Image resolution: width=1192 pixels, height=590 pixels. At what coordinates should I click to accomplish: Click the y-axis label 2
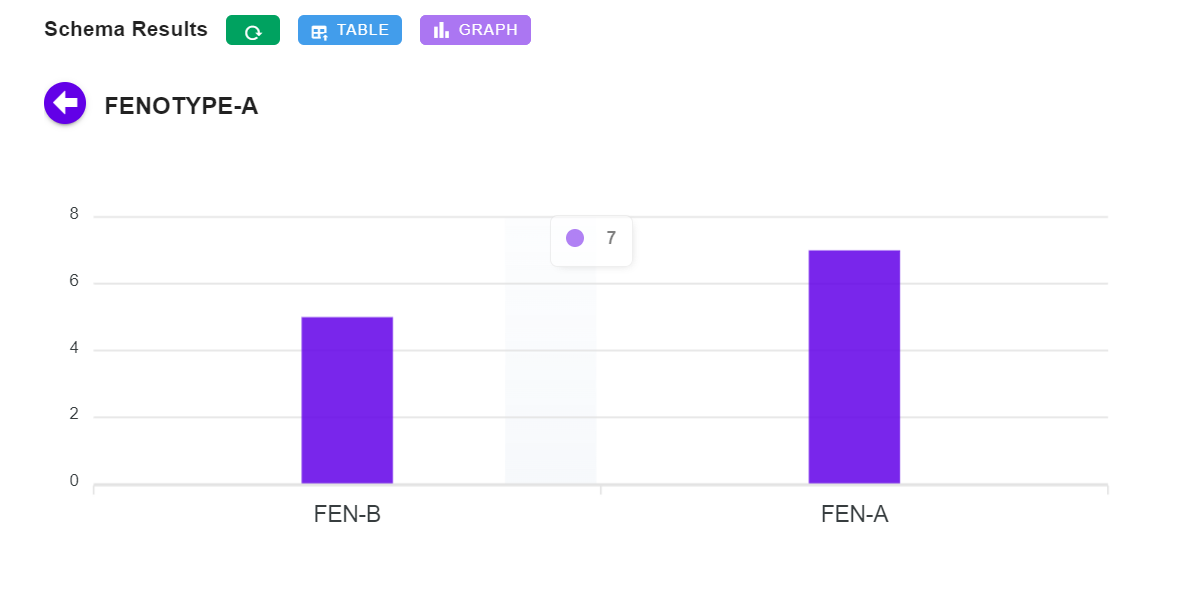(x=74, y=414)
